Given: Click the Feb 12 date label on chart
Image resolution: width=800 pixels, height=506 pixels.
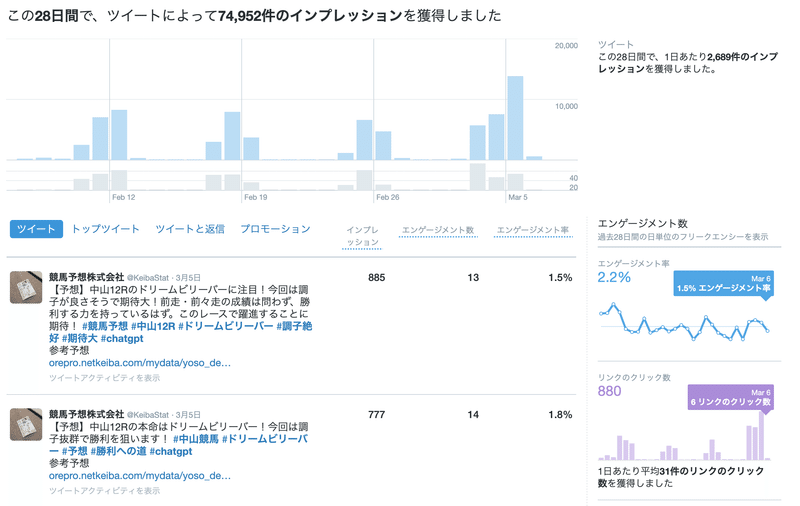Looking at the screenshot, I should pos(123,197).
